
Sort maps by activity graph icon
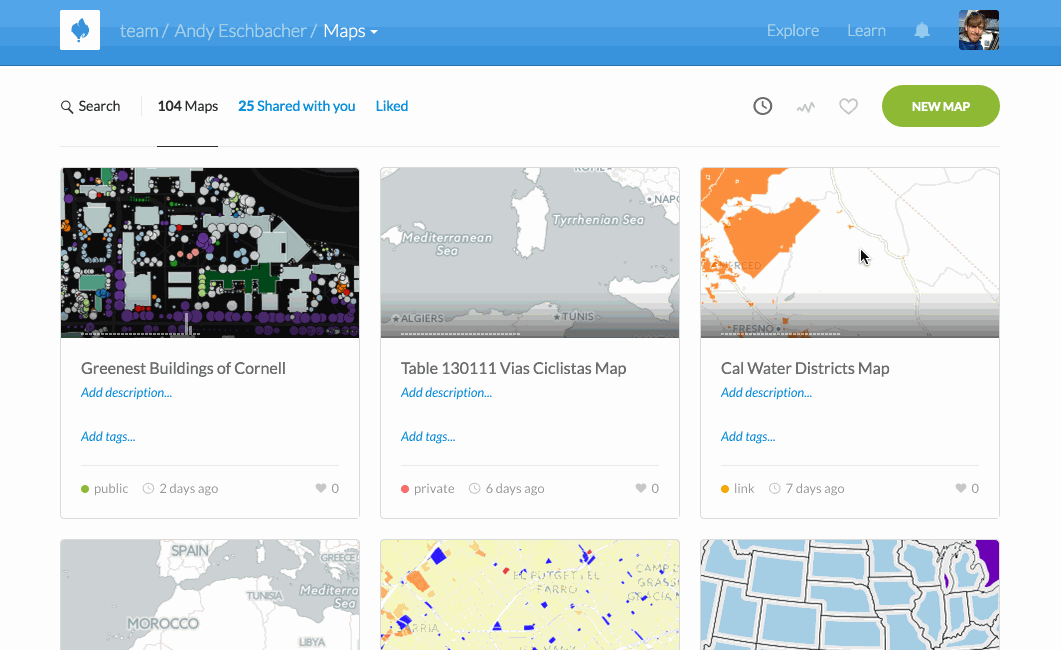point(805,106)
